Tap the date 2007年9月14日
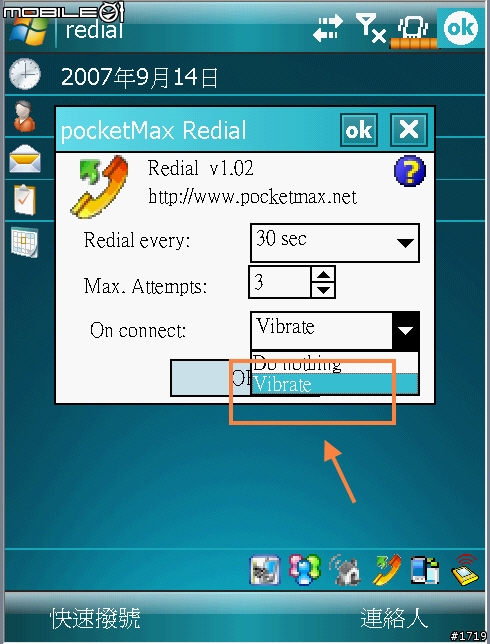Viewport: 490px width, 644px height. click(139, 77)
